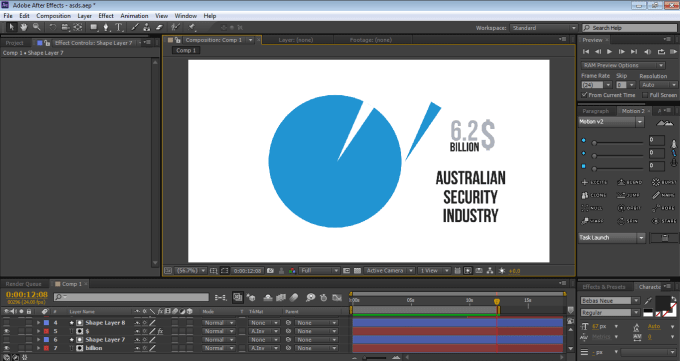Play the preview
Viewport: 680px width, 361px height.
tap(609, 52)
